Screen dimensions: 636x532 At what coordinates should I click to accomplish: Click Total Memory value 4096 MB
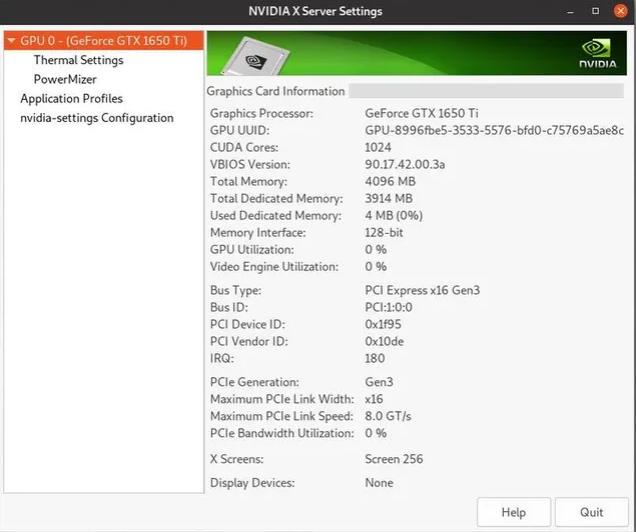point(390,181)
